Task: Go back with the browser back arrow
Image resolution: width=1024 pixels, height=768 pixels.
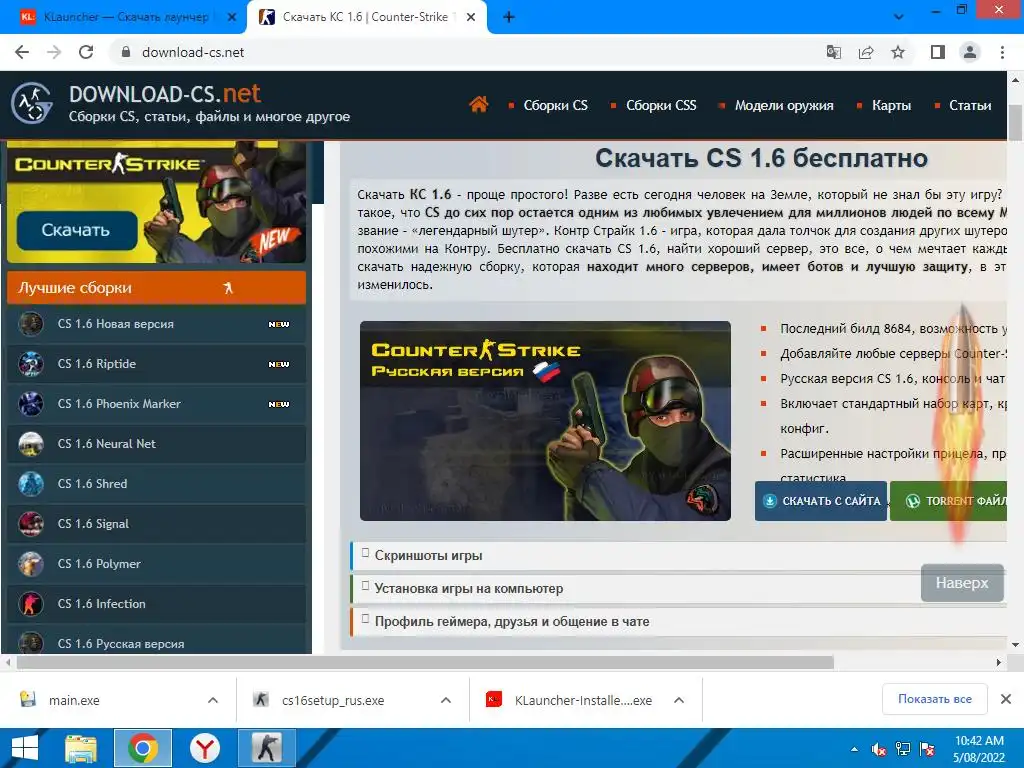Action: tap(22, 52)
